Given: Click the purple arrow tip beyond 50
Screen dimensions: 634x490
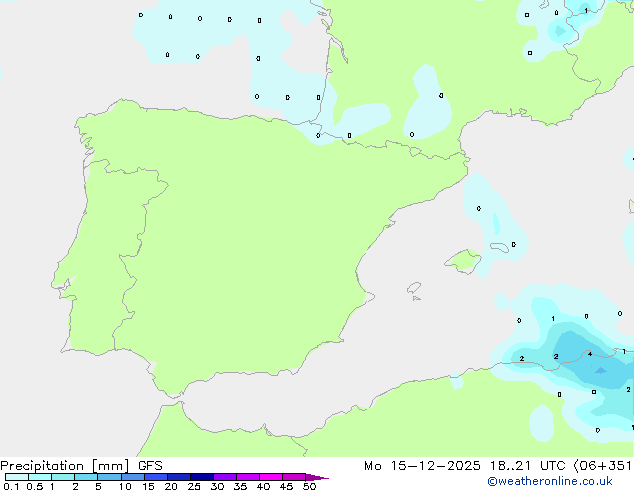Looking at the screenshot, I should click(x=317, y=477).
